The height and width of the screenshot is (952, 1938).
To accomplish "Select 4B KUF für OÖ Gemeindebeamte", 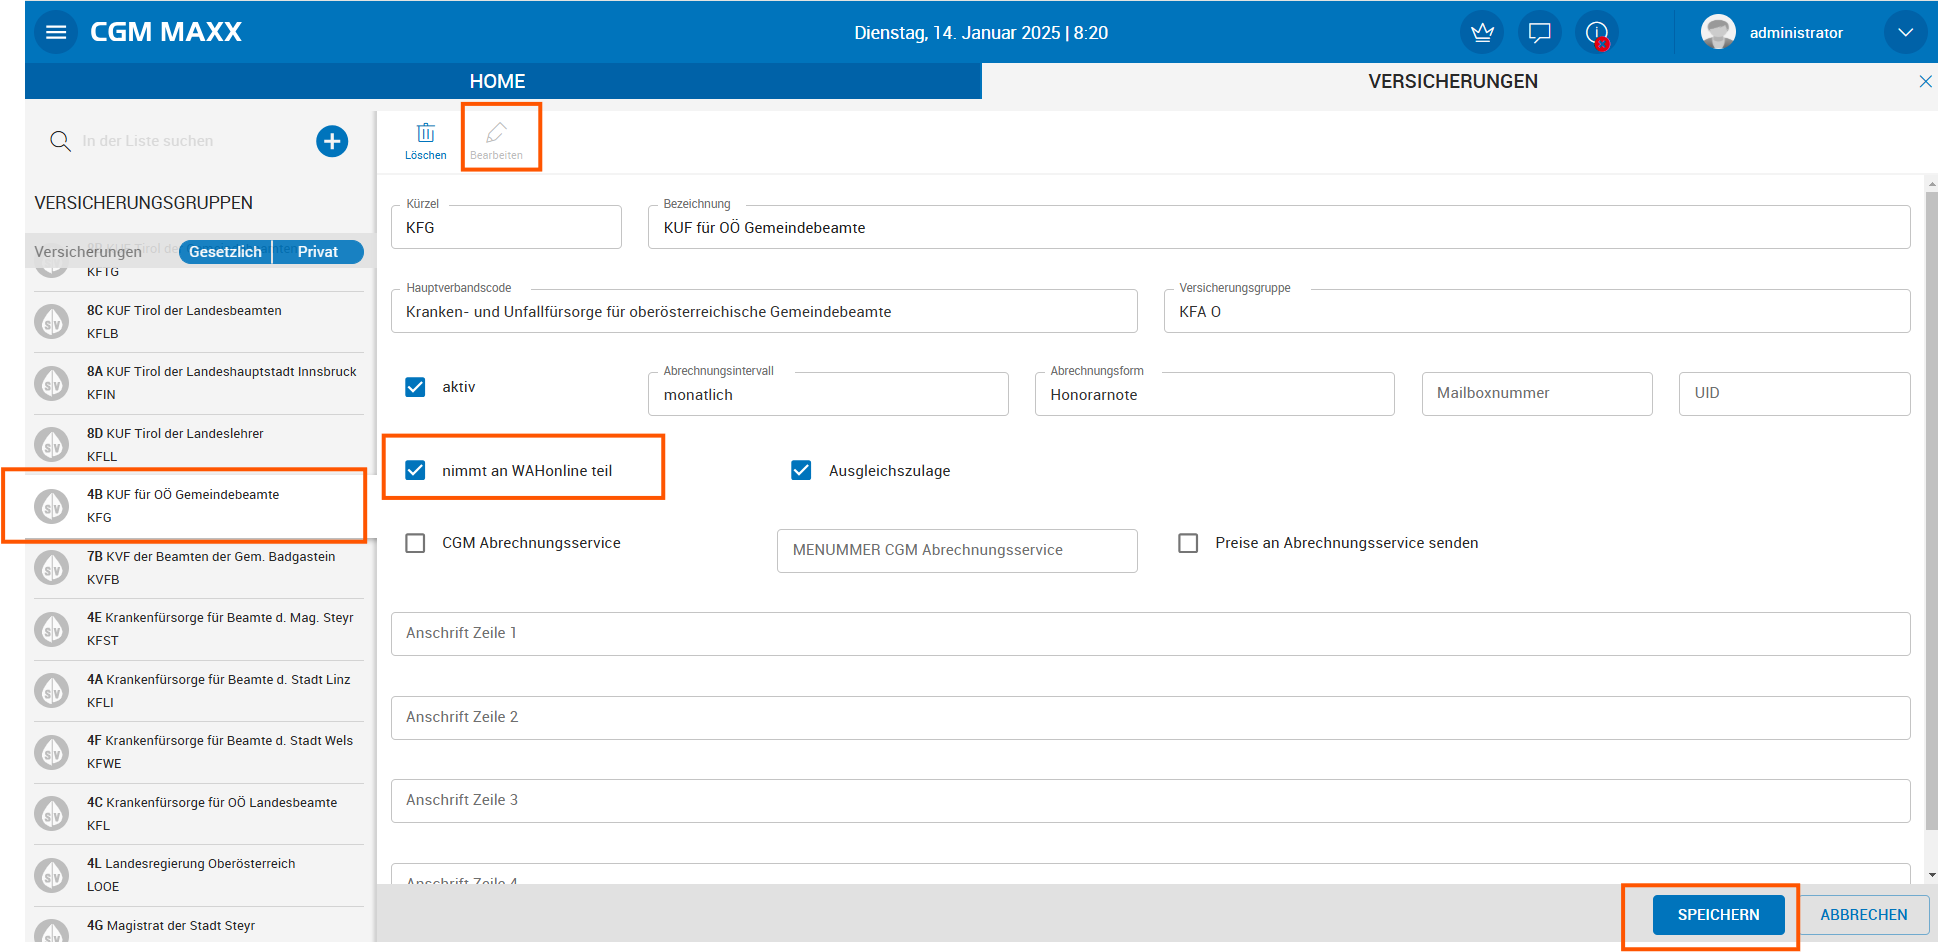I will pos(199,506).
